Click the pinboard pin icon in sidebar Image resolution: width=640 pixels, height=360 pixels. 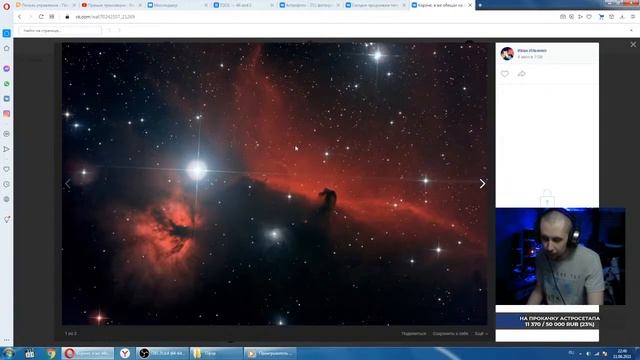click(x=7, y=220)
